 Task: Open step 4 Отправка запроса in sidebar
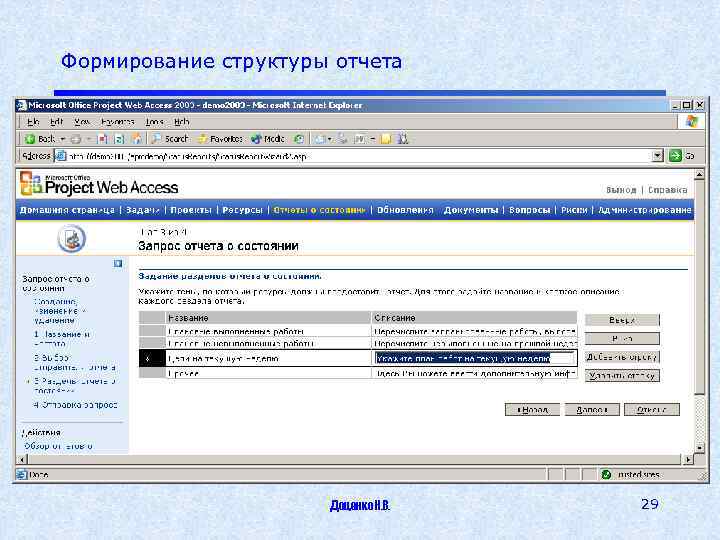pos(76,405)
